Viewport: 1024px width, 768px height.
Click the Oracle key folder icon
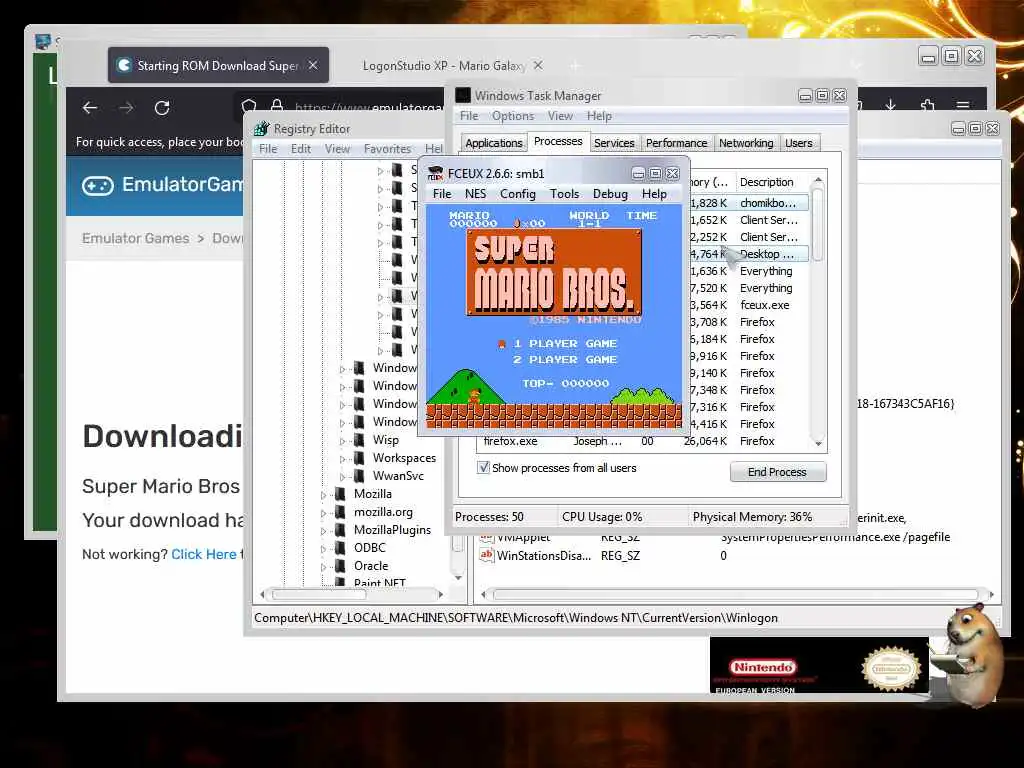coord(340,566)
